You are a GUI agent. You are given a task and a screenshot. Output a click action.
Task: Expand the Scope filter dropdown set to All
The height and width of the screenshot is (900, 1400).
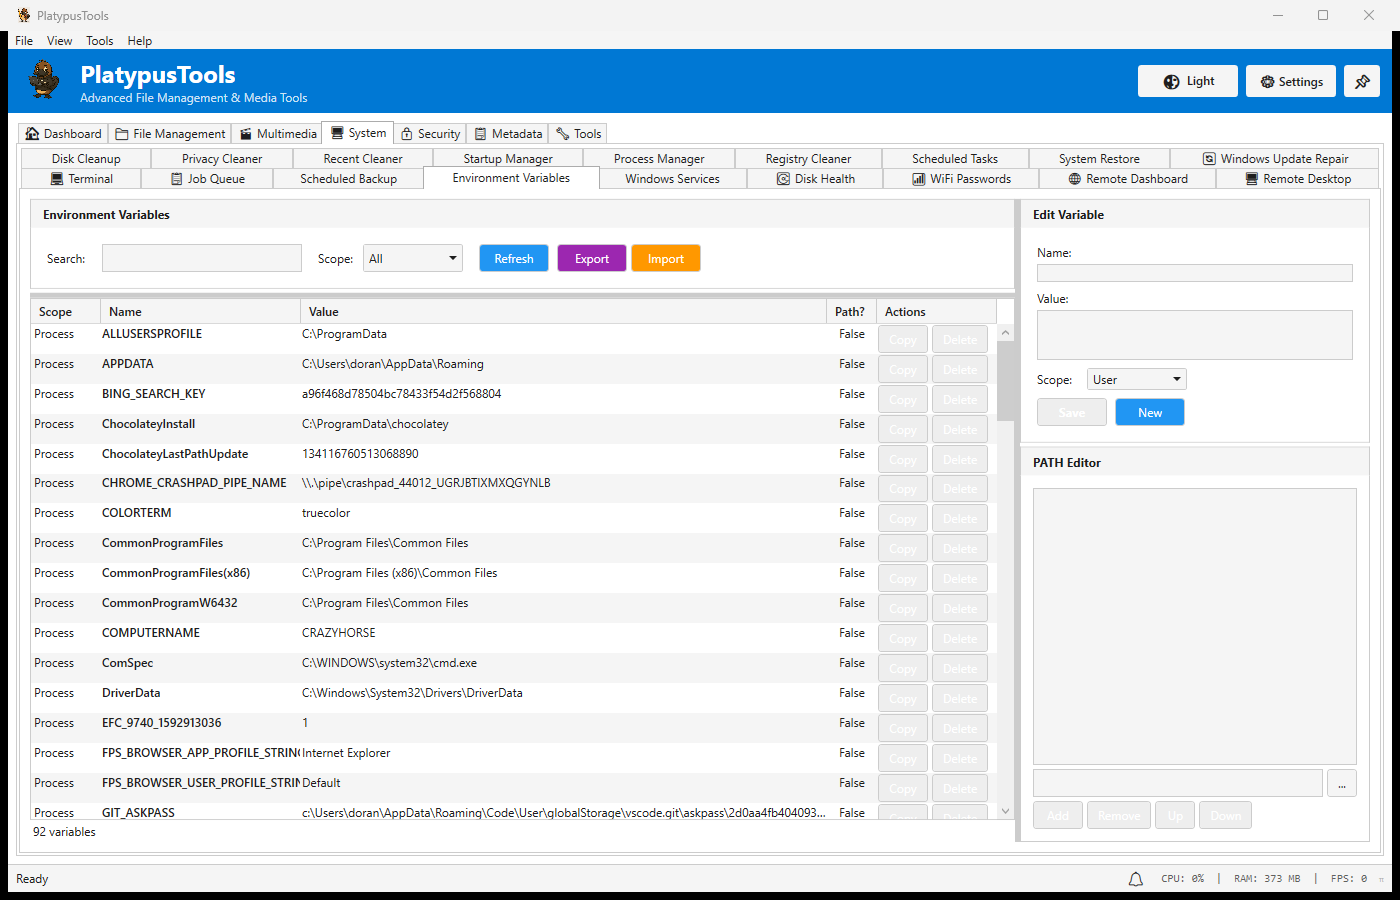tap(412, 259)
